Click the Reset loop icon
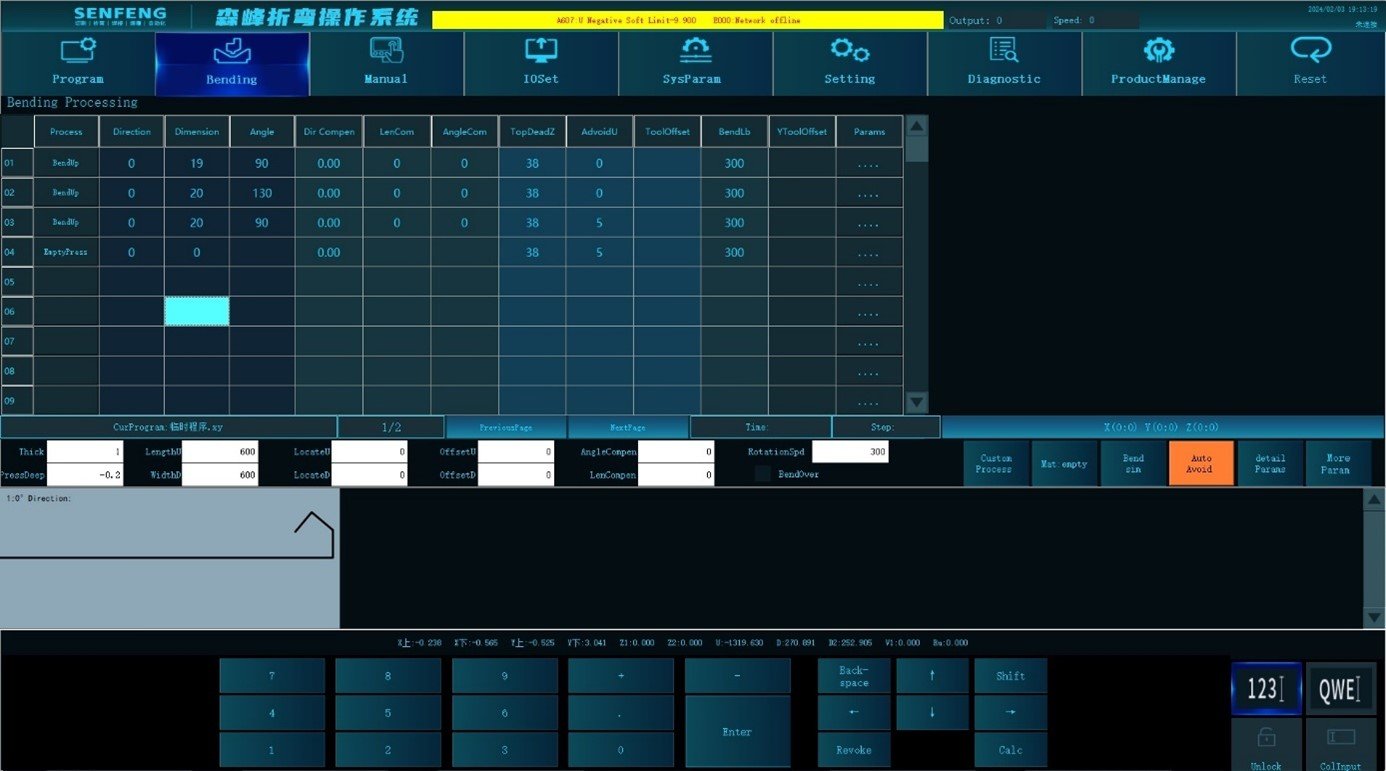 click(x=1310, y=49)
